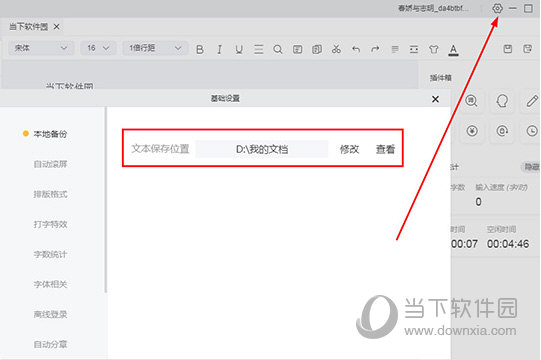
Task: Select the 打字特效 settings category
Action: click(50, 224)
